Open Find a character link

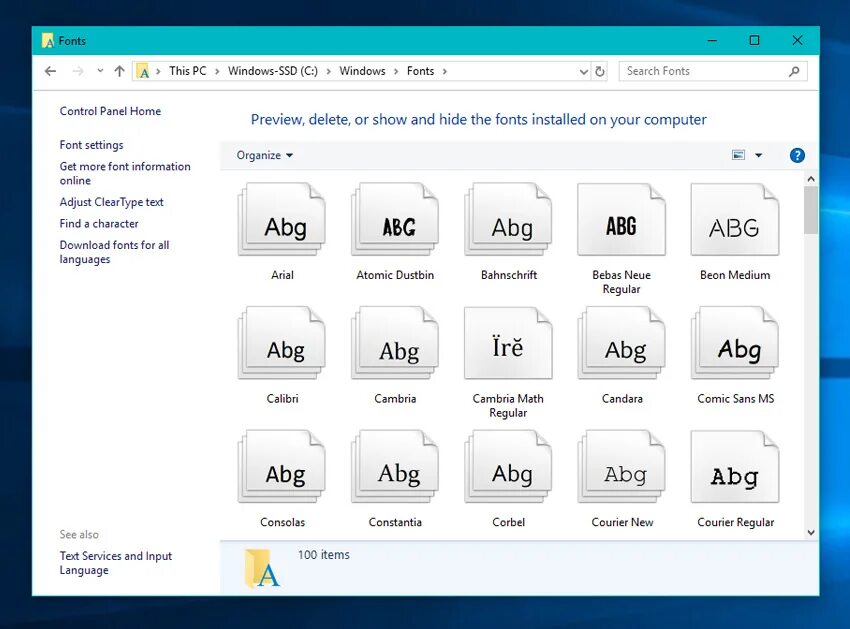coord(99,223)
